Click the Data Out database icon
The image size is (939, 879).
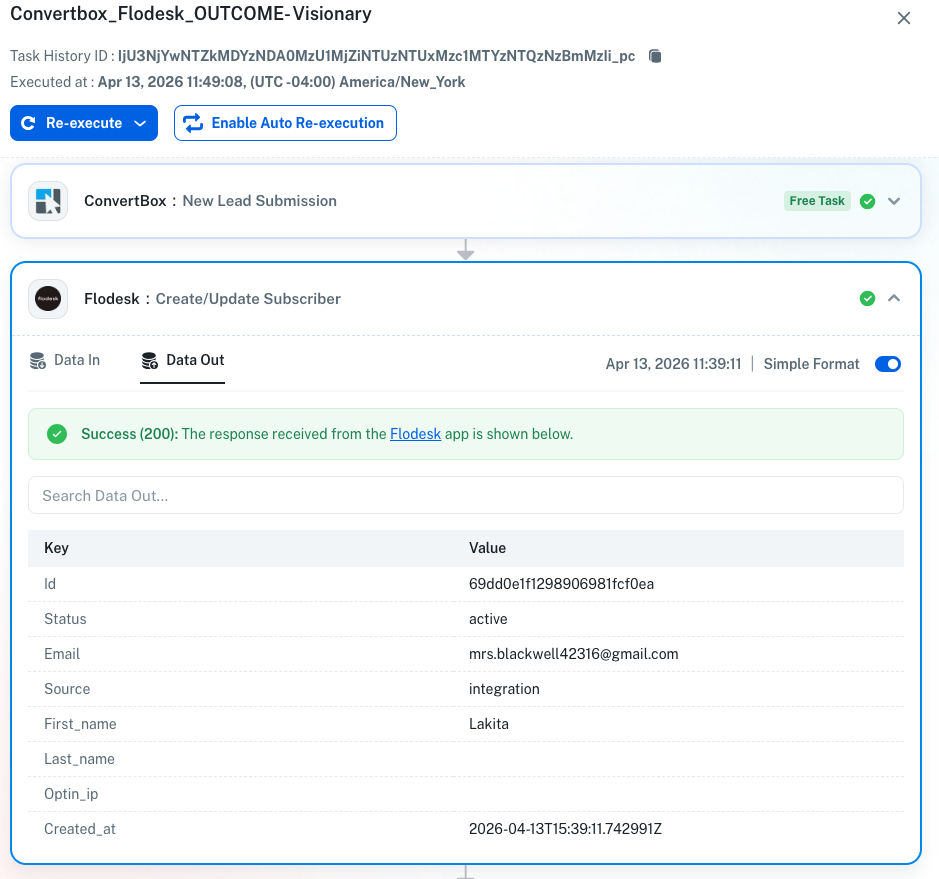coord(150,361)
